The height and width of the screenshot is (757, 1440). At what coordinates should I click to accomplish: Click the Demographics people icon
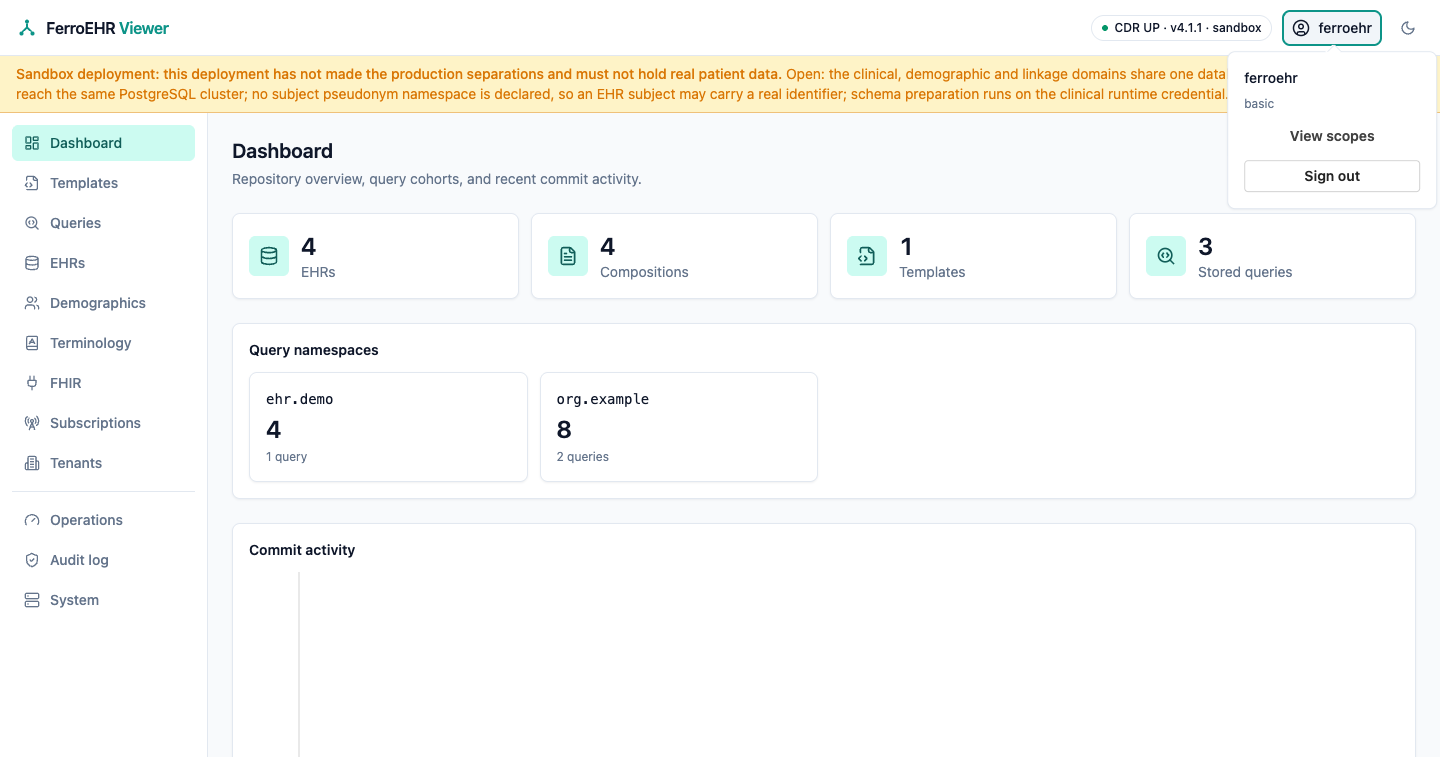pos(32,303)
